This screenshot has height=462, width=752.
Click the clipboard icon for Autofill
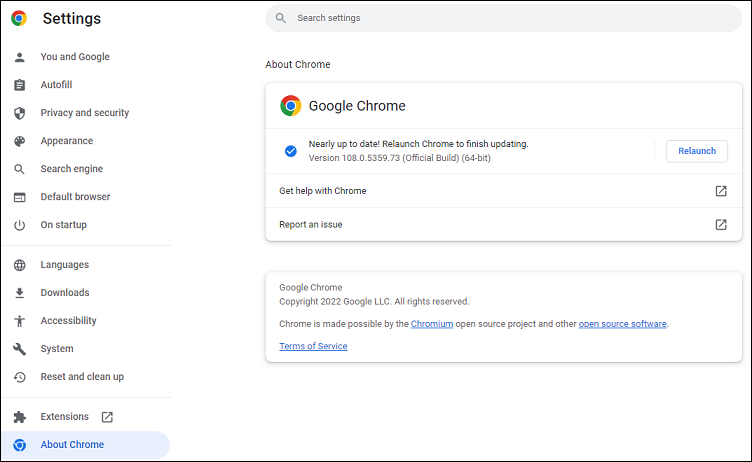pos(19,85)
